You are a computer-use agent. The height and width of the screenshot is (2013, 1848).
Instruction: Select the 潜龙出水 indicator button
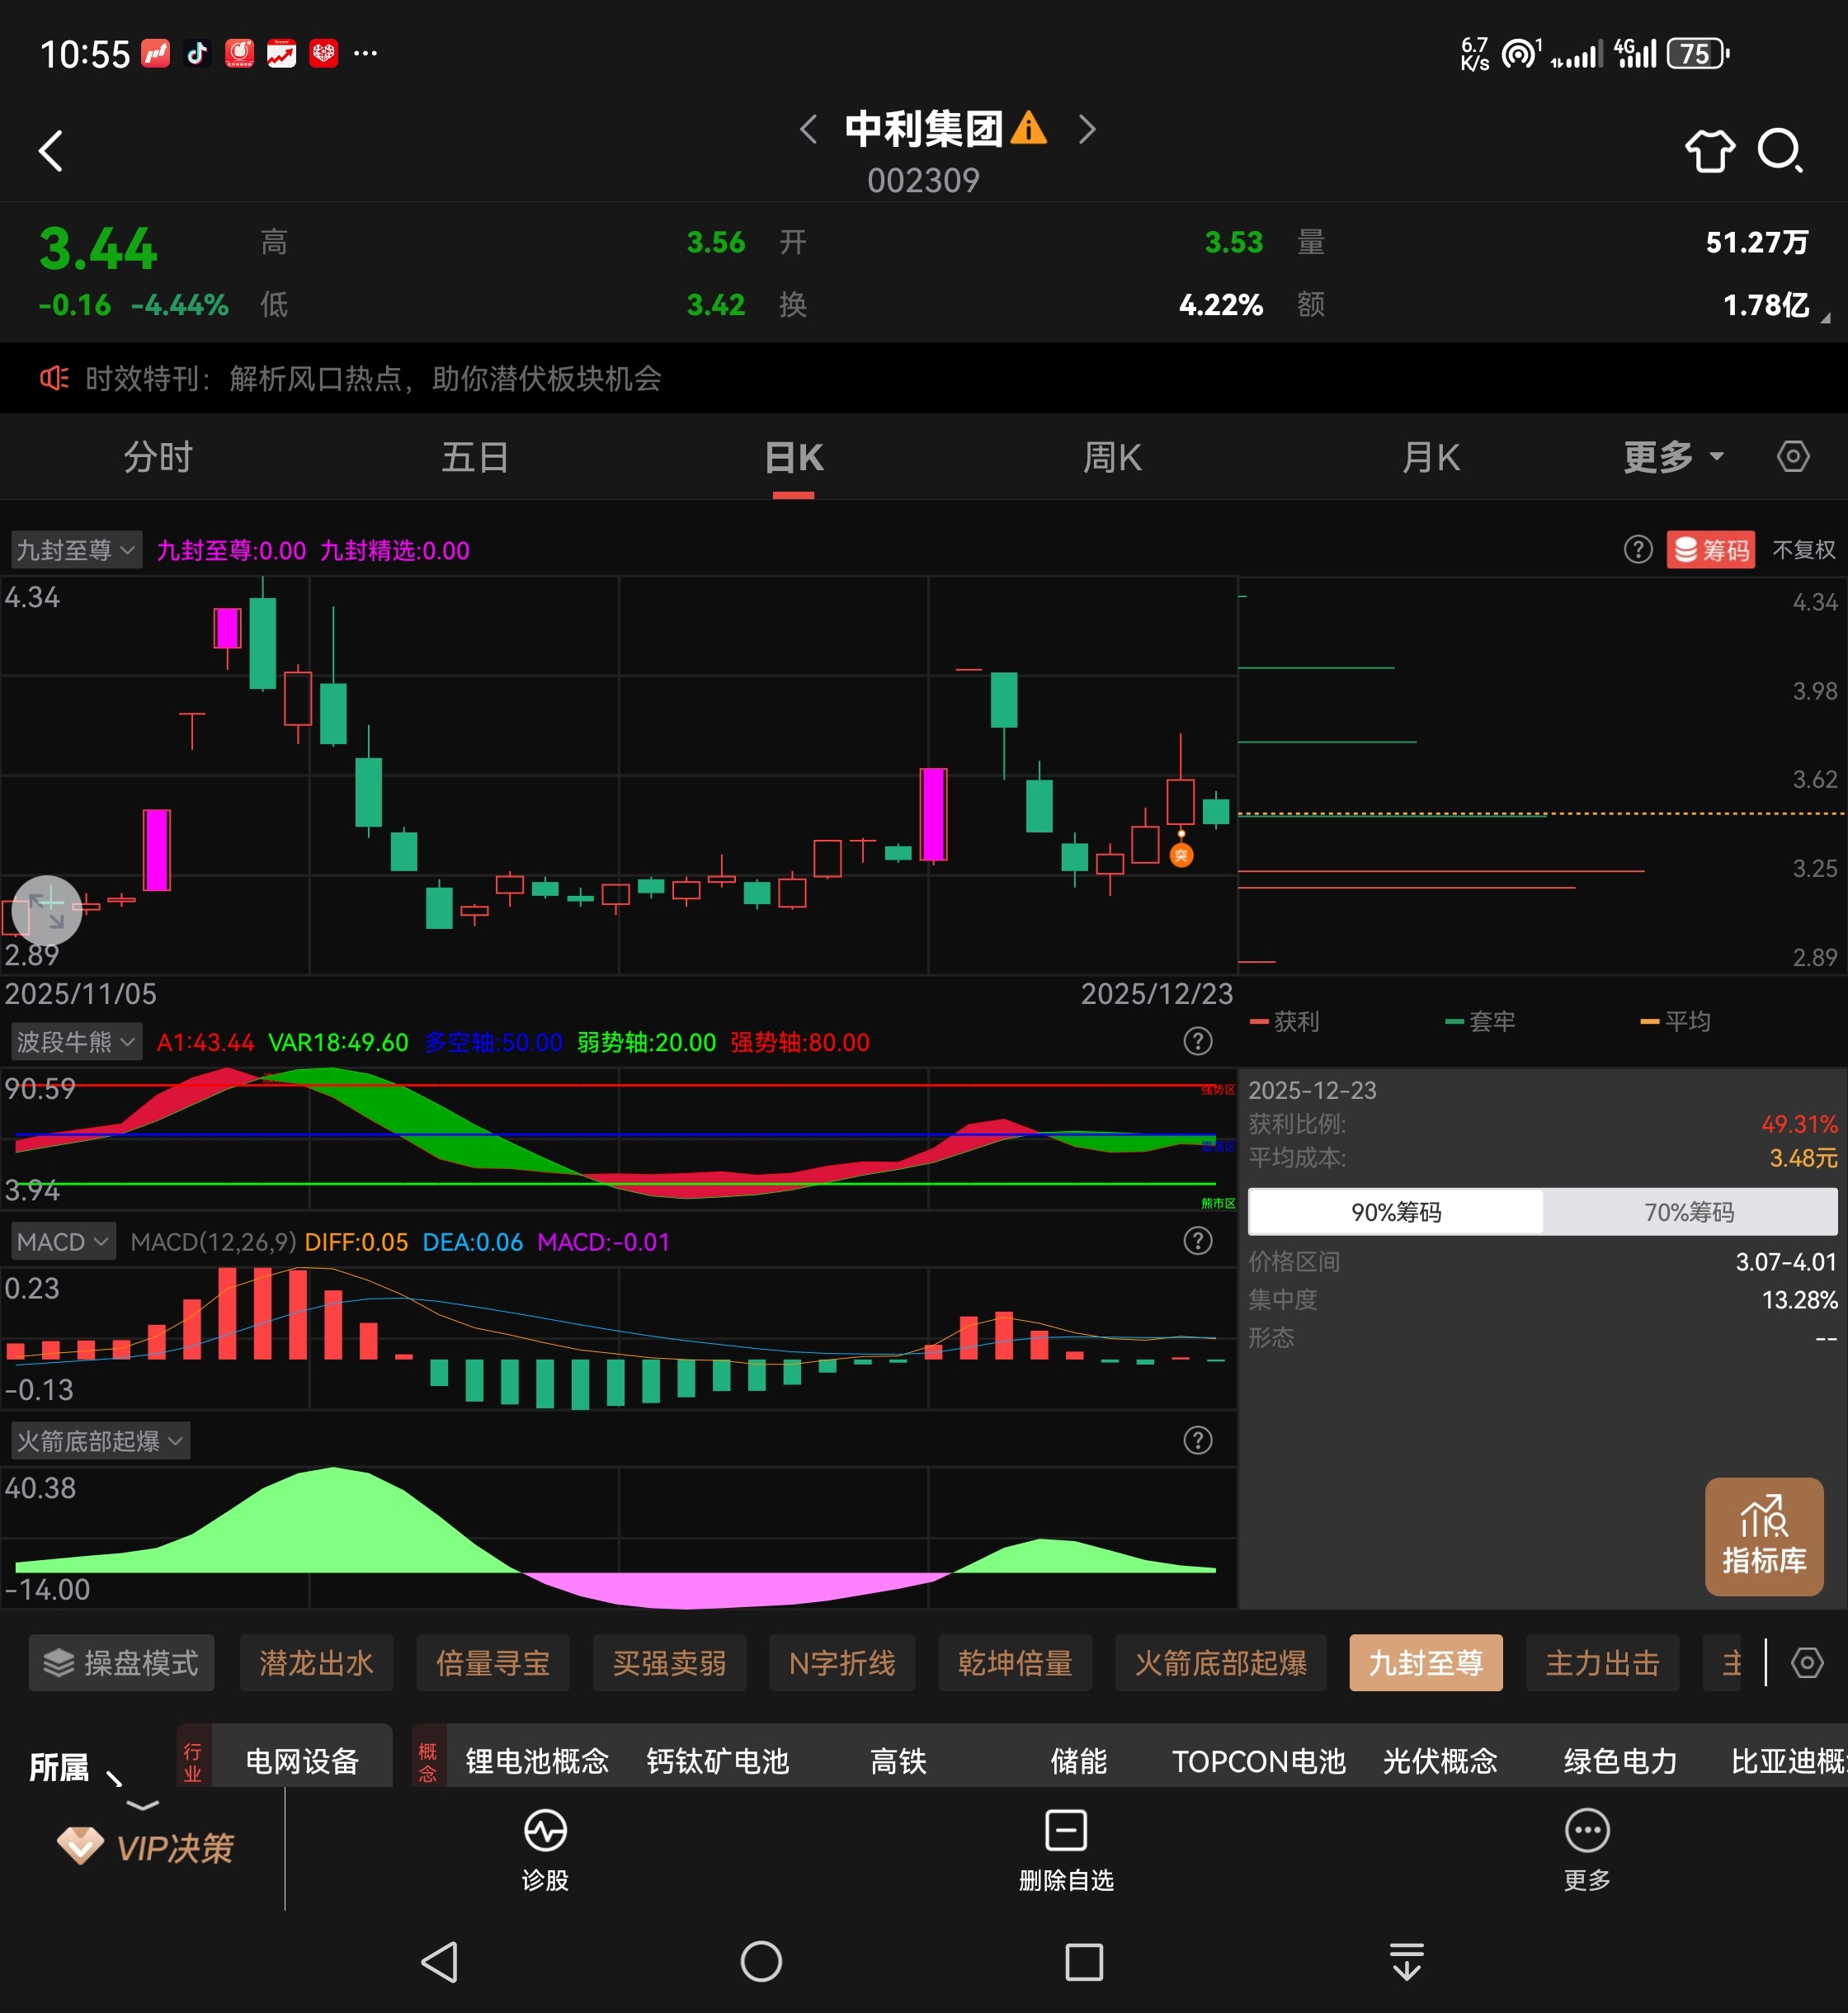point(316,1663)
